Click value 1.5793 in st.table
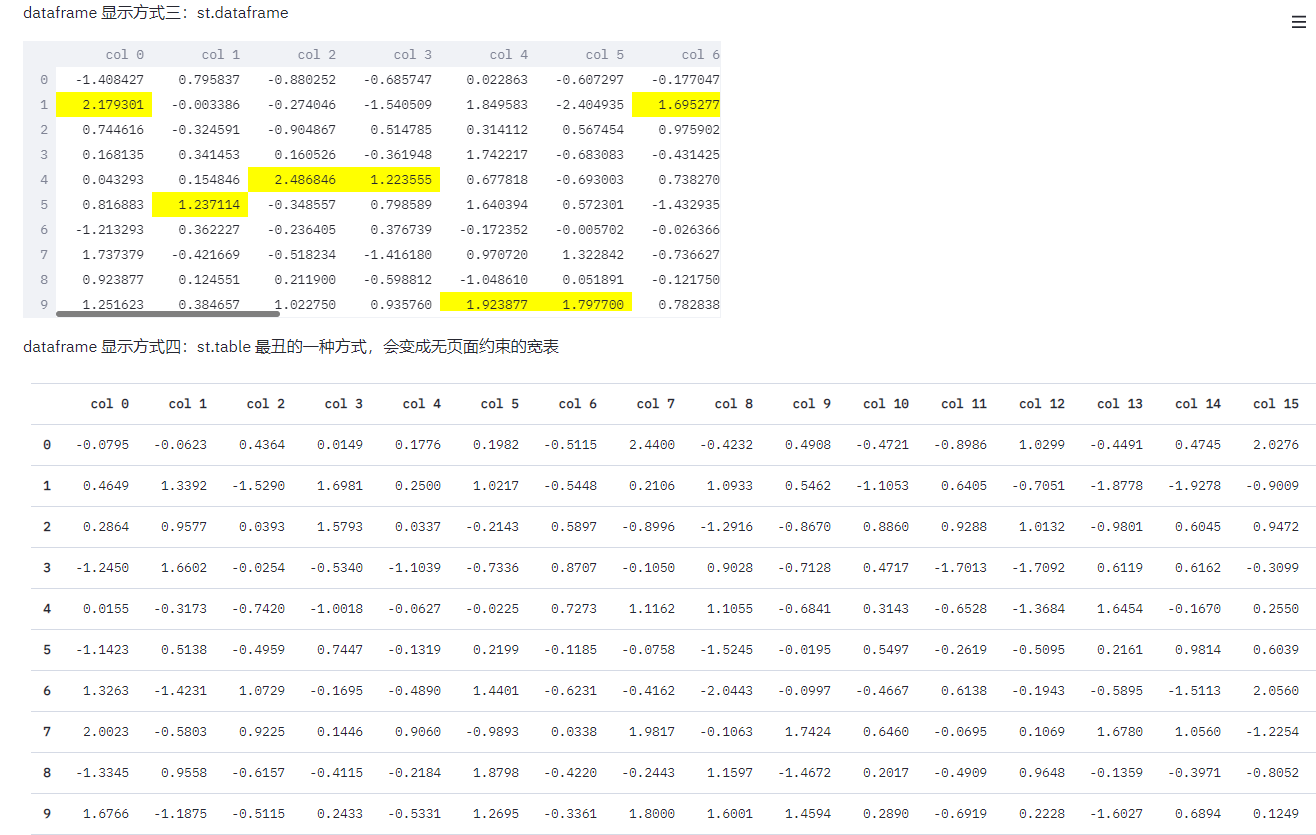The height and width of the screenshot is (835, 1316). 339,527
